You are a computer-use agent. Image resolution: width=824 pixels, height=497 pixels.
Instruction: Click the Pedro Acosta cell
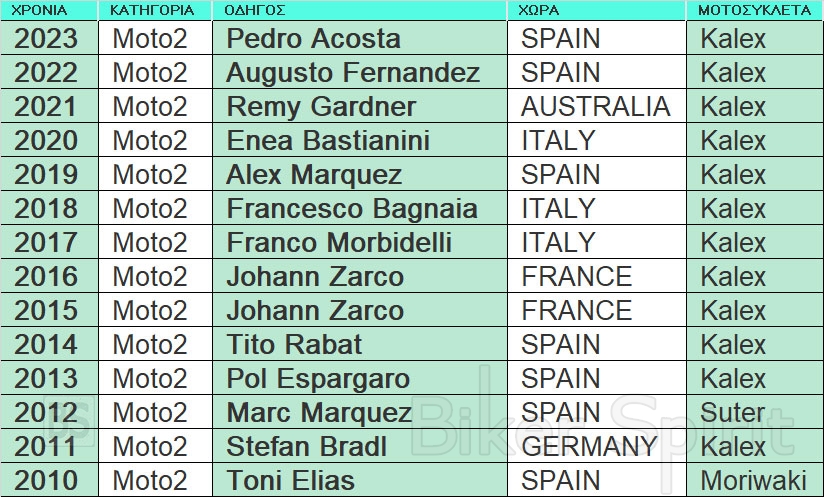[x=313, y=39]
